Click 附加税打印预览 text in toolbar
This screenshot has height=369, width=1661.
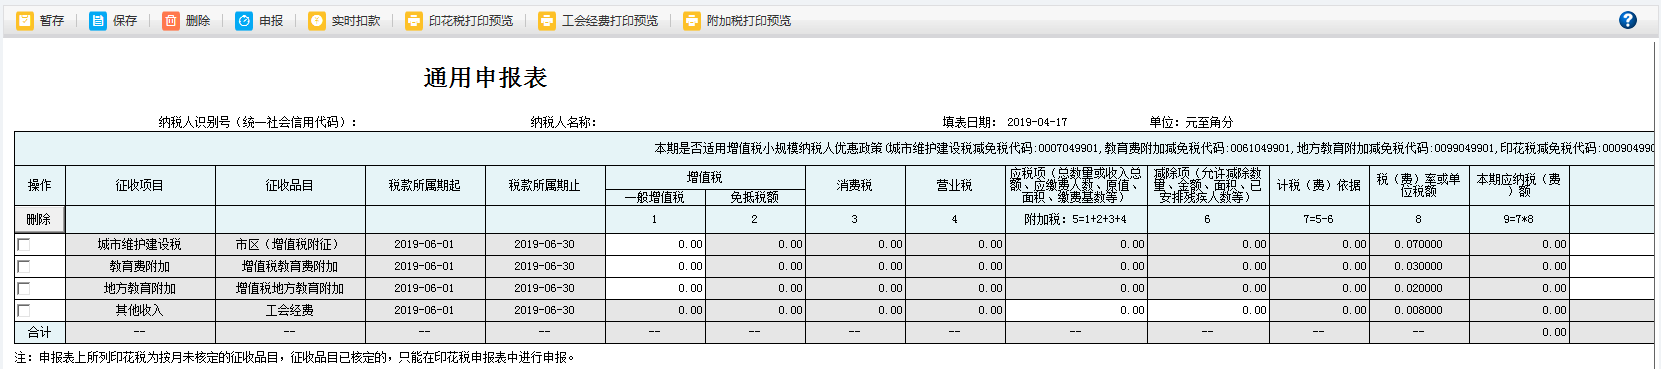pos(749,20)
